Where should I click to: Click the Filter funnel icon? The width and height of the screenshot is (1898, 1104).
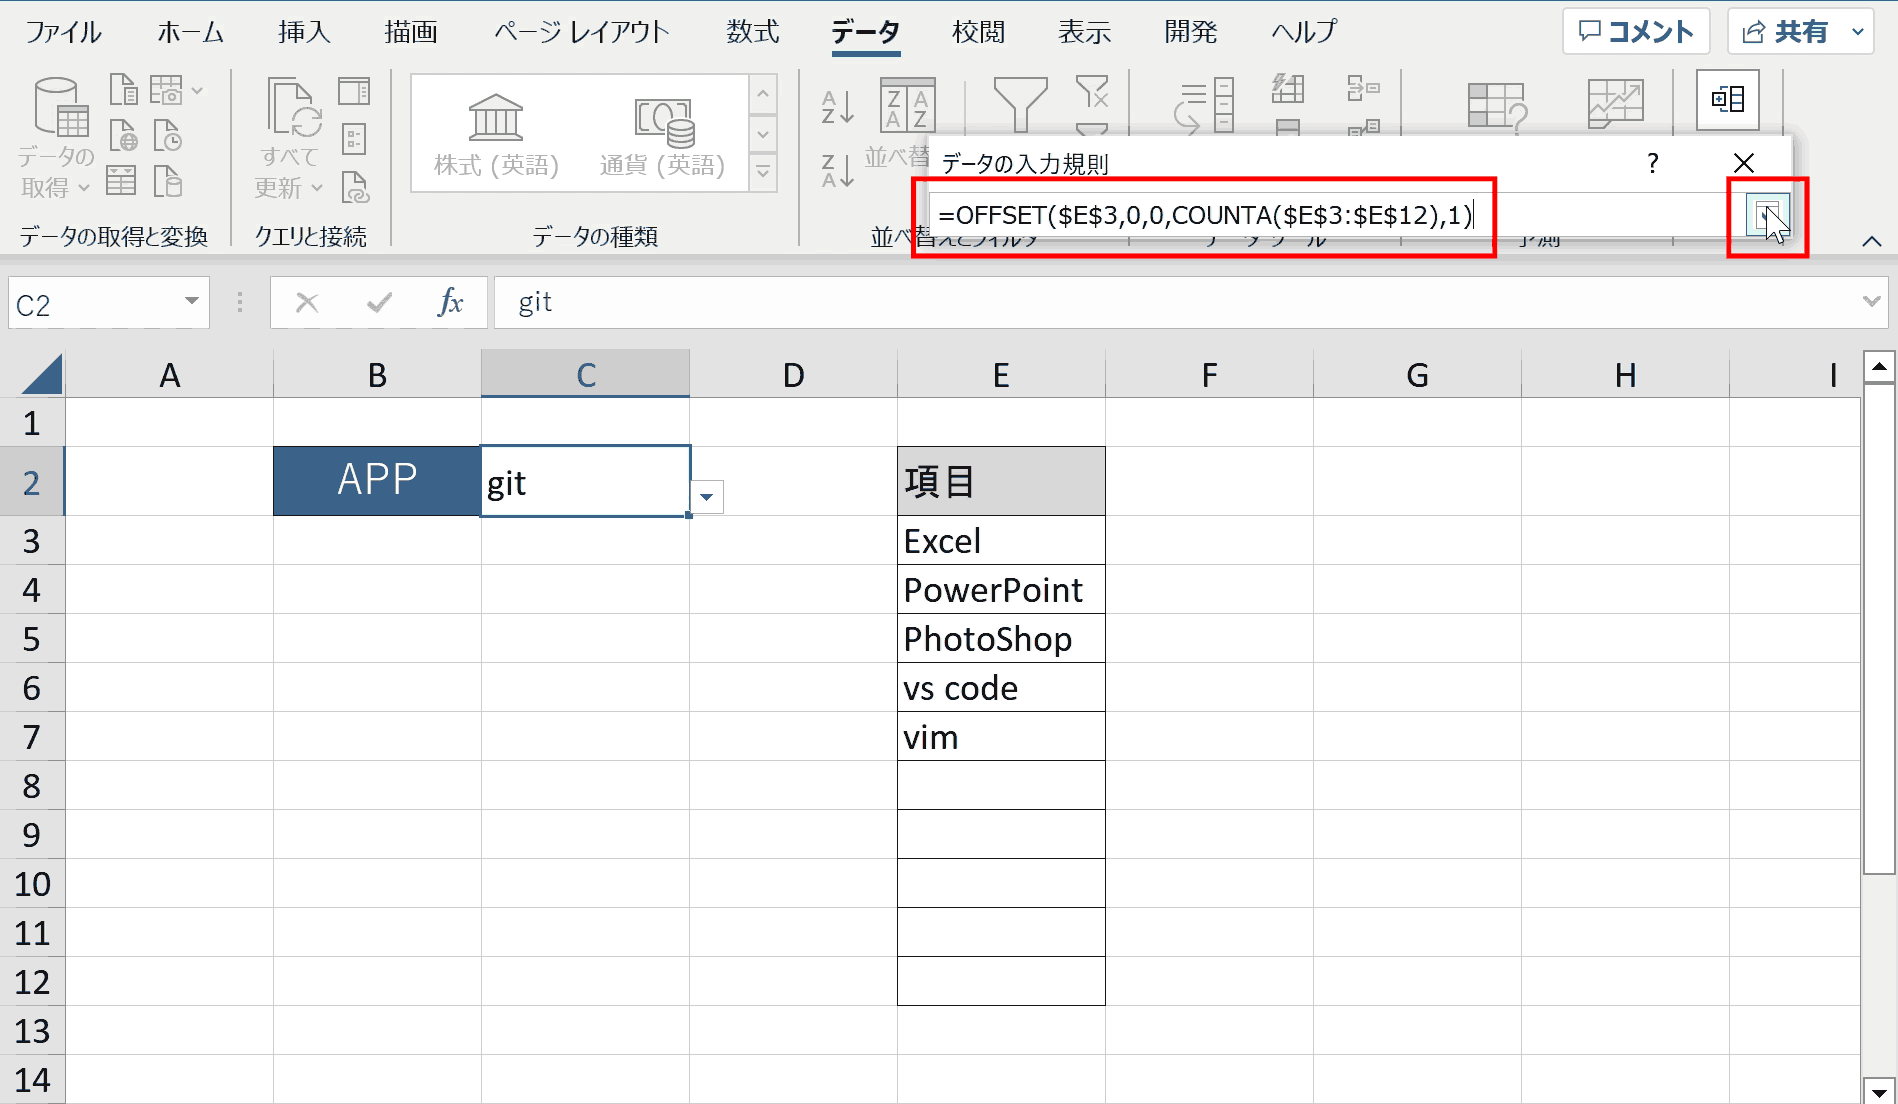click(x=1020, y=104)
